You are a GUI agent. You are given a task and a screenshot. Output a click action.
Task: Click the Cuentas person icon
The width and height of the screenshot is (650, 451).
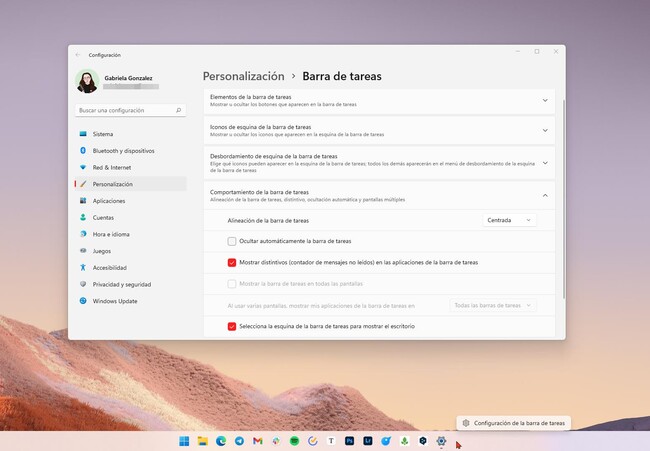(x=83, y=217)
